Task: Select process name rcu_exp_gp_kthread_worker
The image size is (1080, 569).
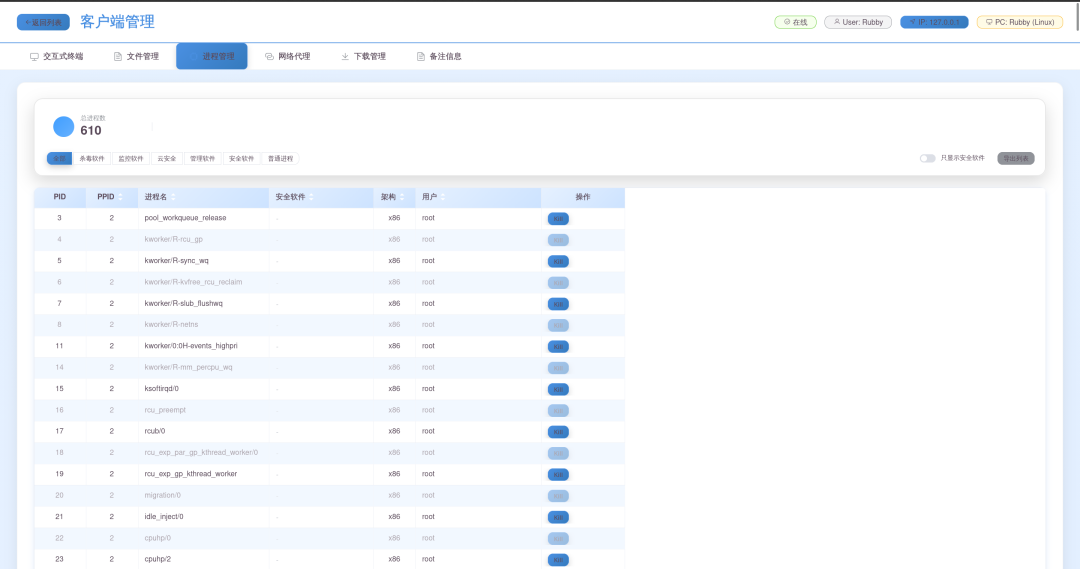Action: coord(191,474)
